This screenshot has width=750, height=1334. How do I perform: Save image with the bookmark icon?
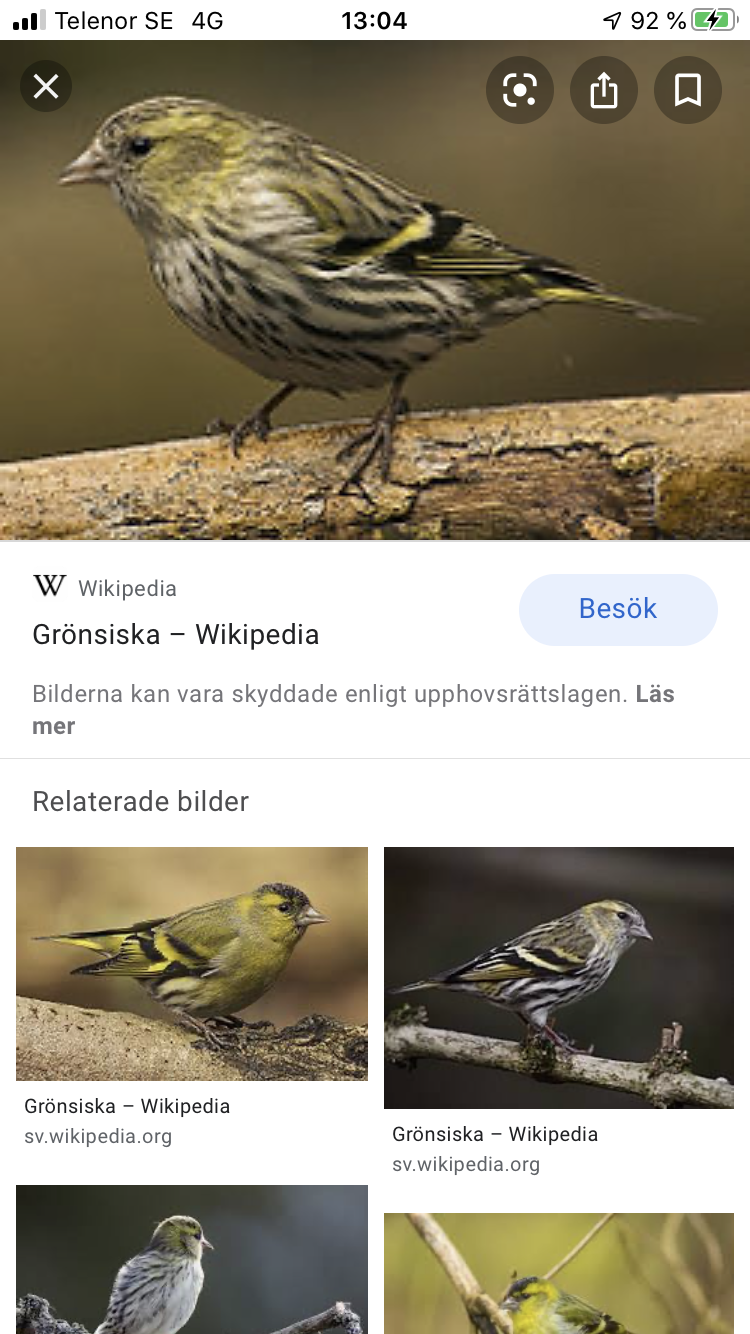point(688,90)
